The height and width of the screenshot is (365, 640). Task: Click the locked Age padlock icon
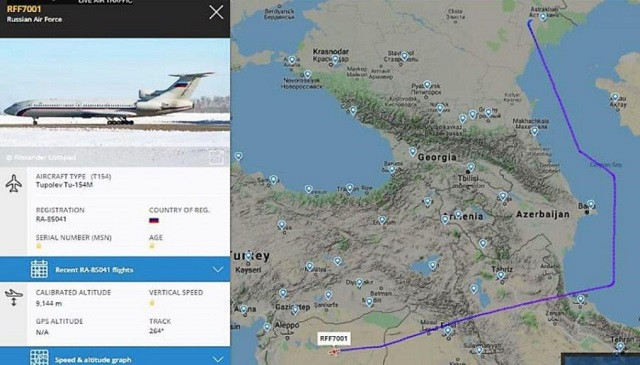coord(152,246)
